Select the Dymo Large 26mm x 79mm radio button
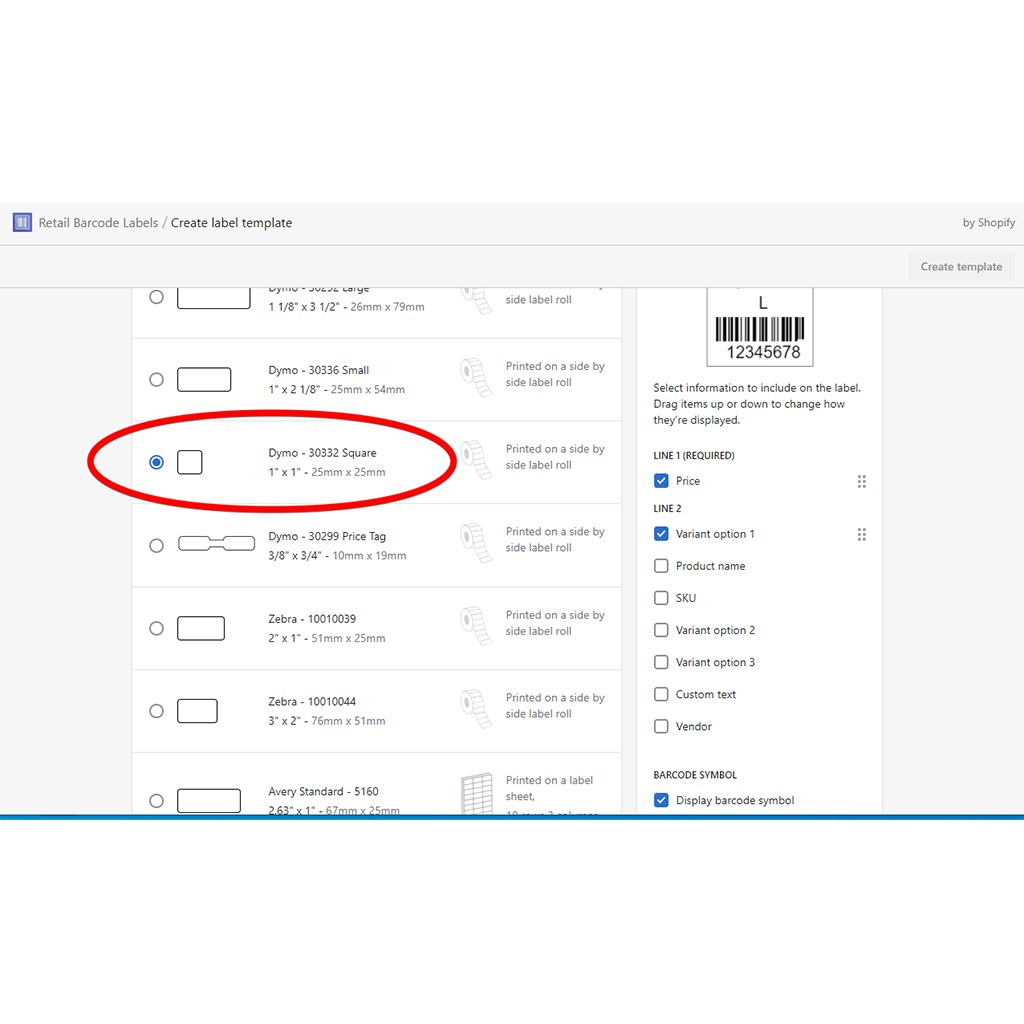 point(156,297)
